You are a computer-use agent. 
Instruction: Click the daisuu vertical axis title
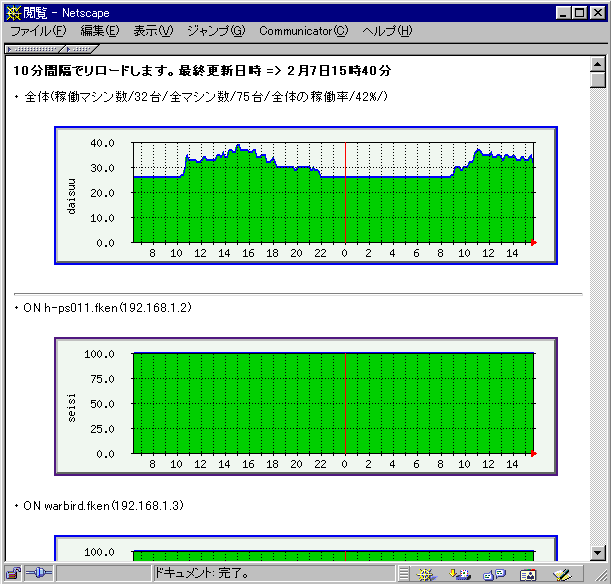tap(71, 196)
